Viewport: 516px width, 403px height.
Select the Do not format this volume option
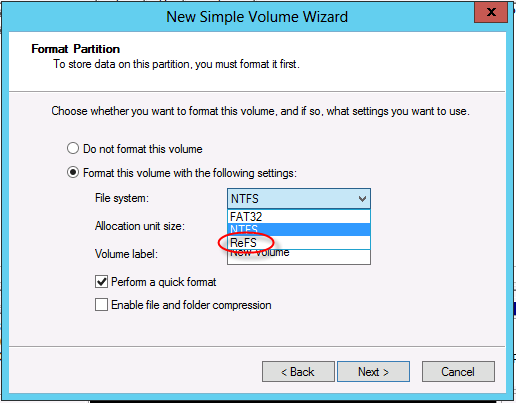click(x=73, y=148)
